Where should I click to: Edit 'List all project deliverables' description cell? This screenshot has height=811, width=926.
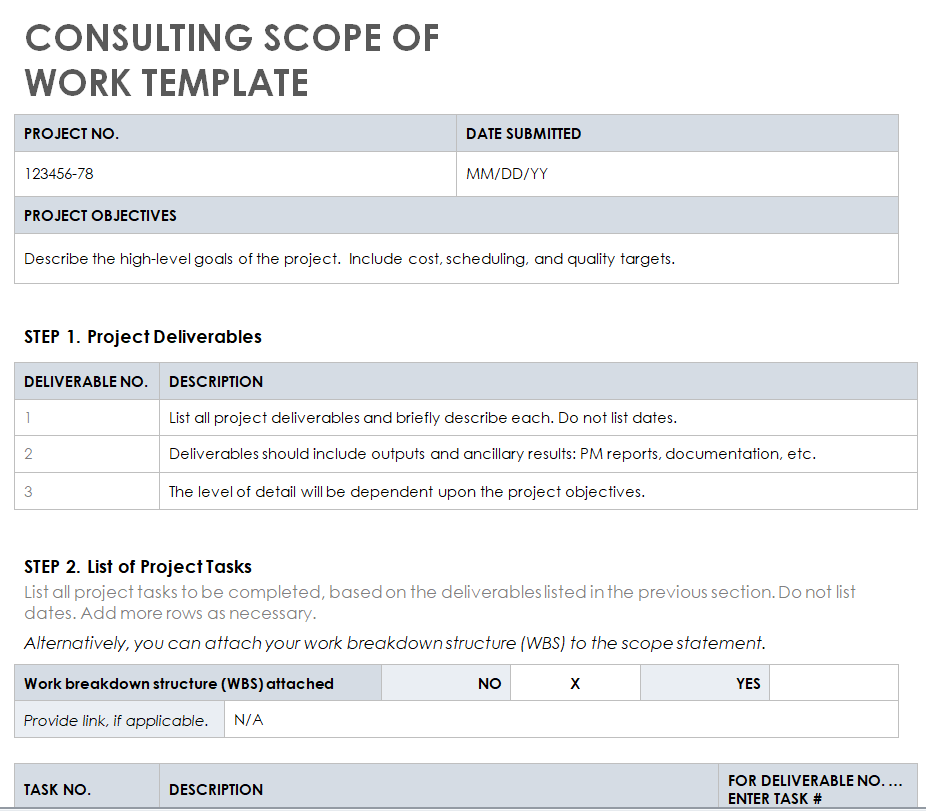[537, 418]
